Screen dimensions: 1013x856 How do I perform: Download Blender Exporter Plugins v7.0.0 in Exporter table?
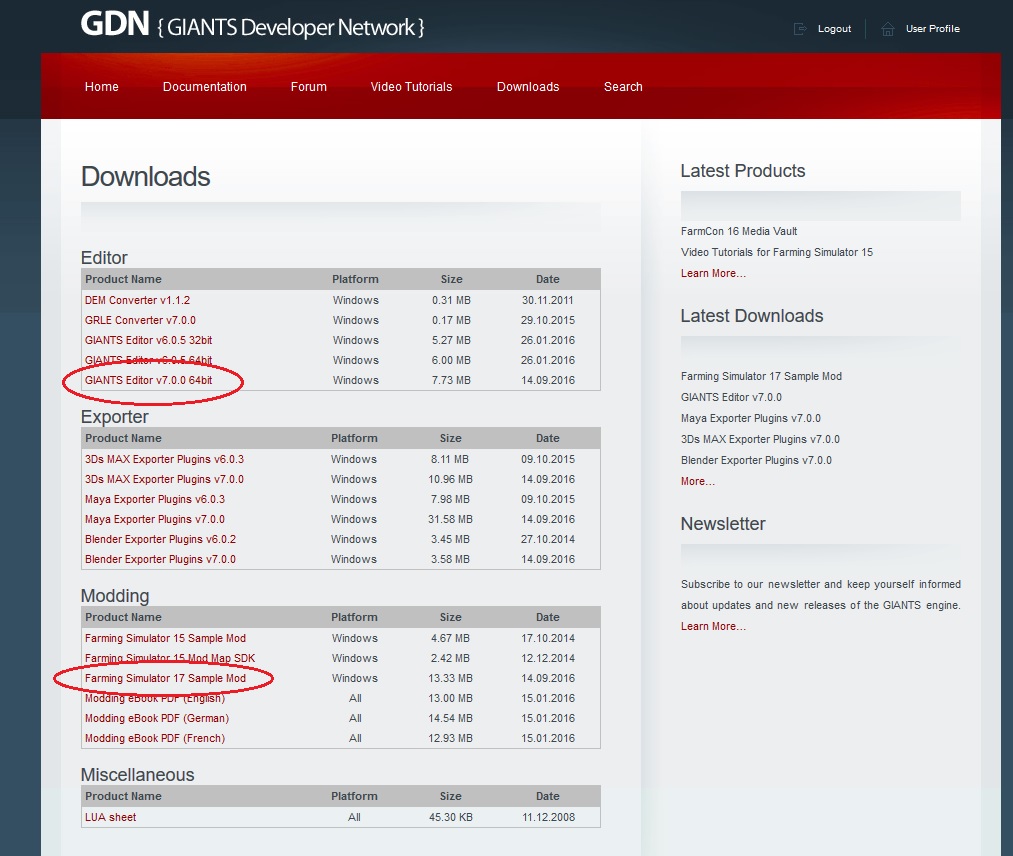[160, 559]
